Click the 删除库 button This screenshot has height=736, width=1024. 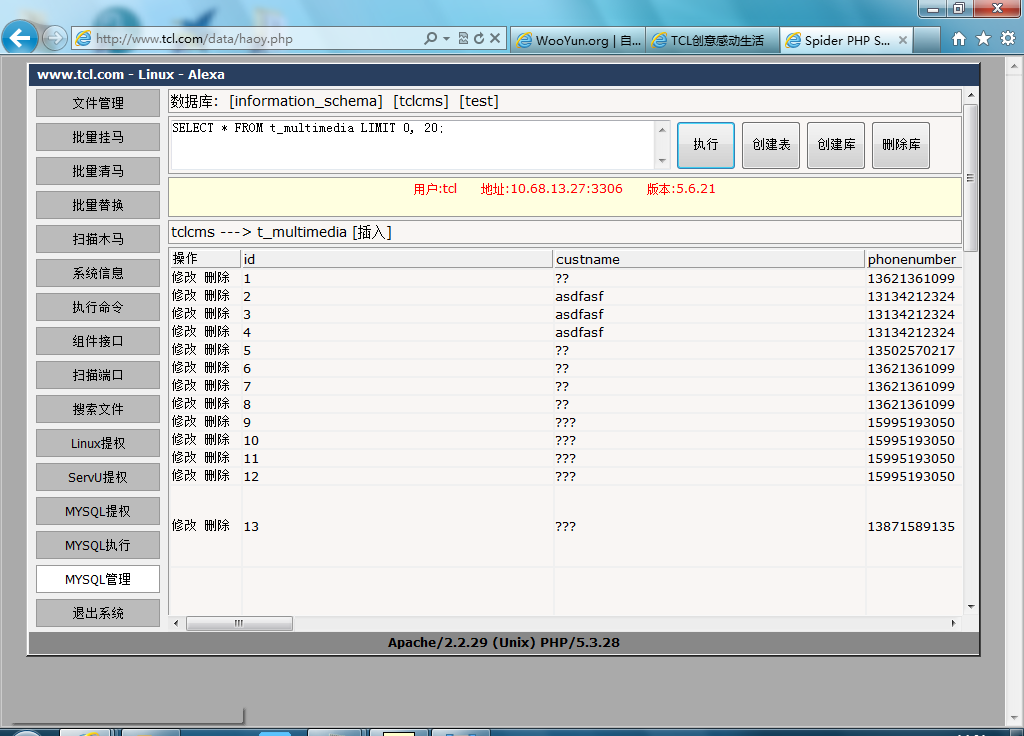pos(901,145)
